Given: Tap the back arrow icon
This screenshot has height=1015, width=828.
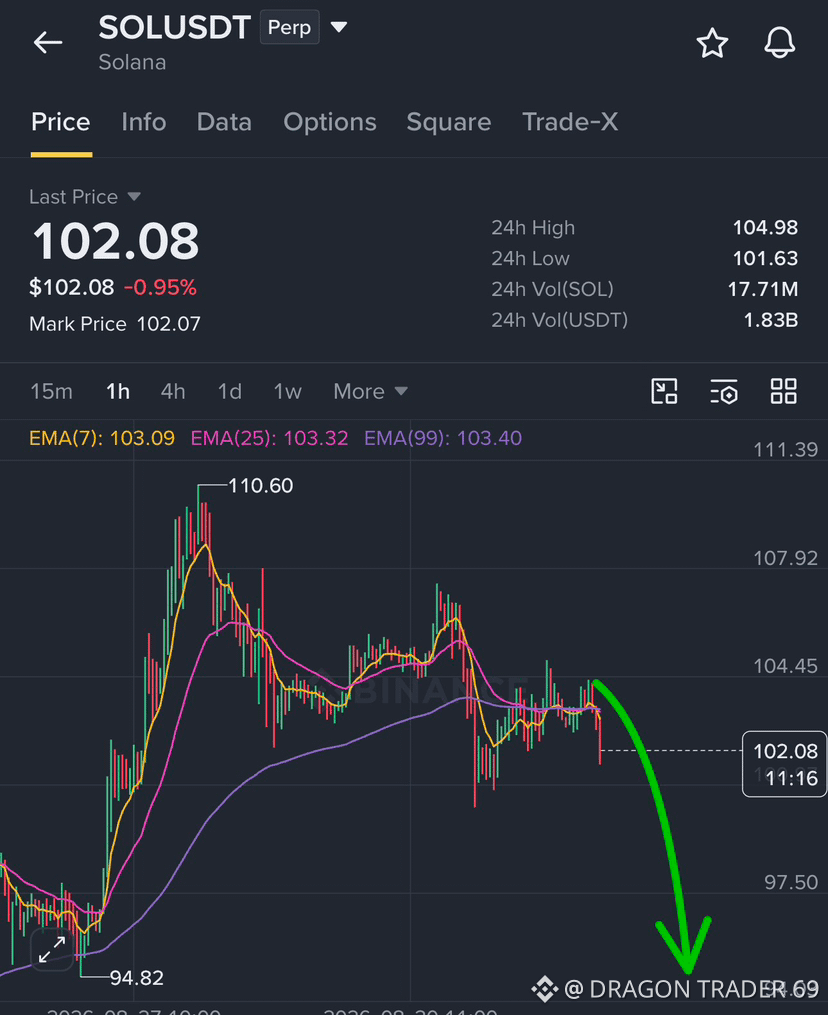Looking at the screenshot, I should (48, 43).
